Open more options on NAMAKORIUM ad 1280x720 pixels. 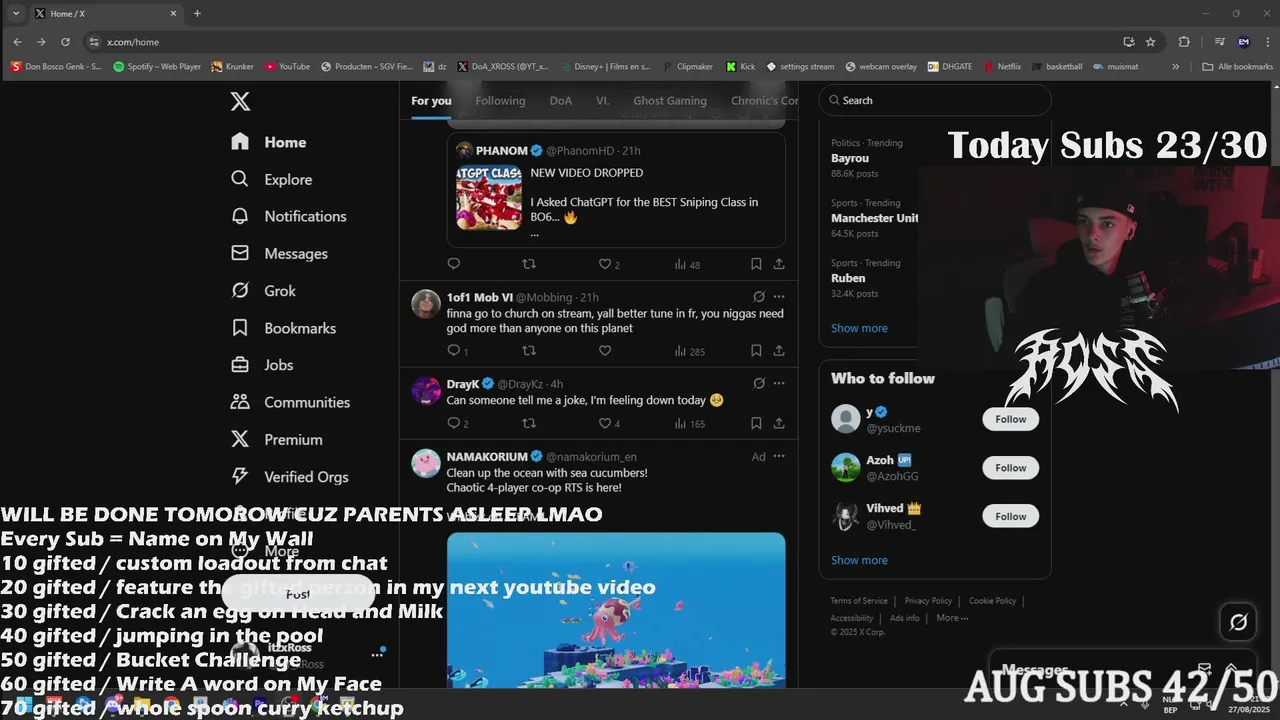coord(779,456)
